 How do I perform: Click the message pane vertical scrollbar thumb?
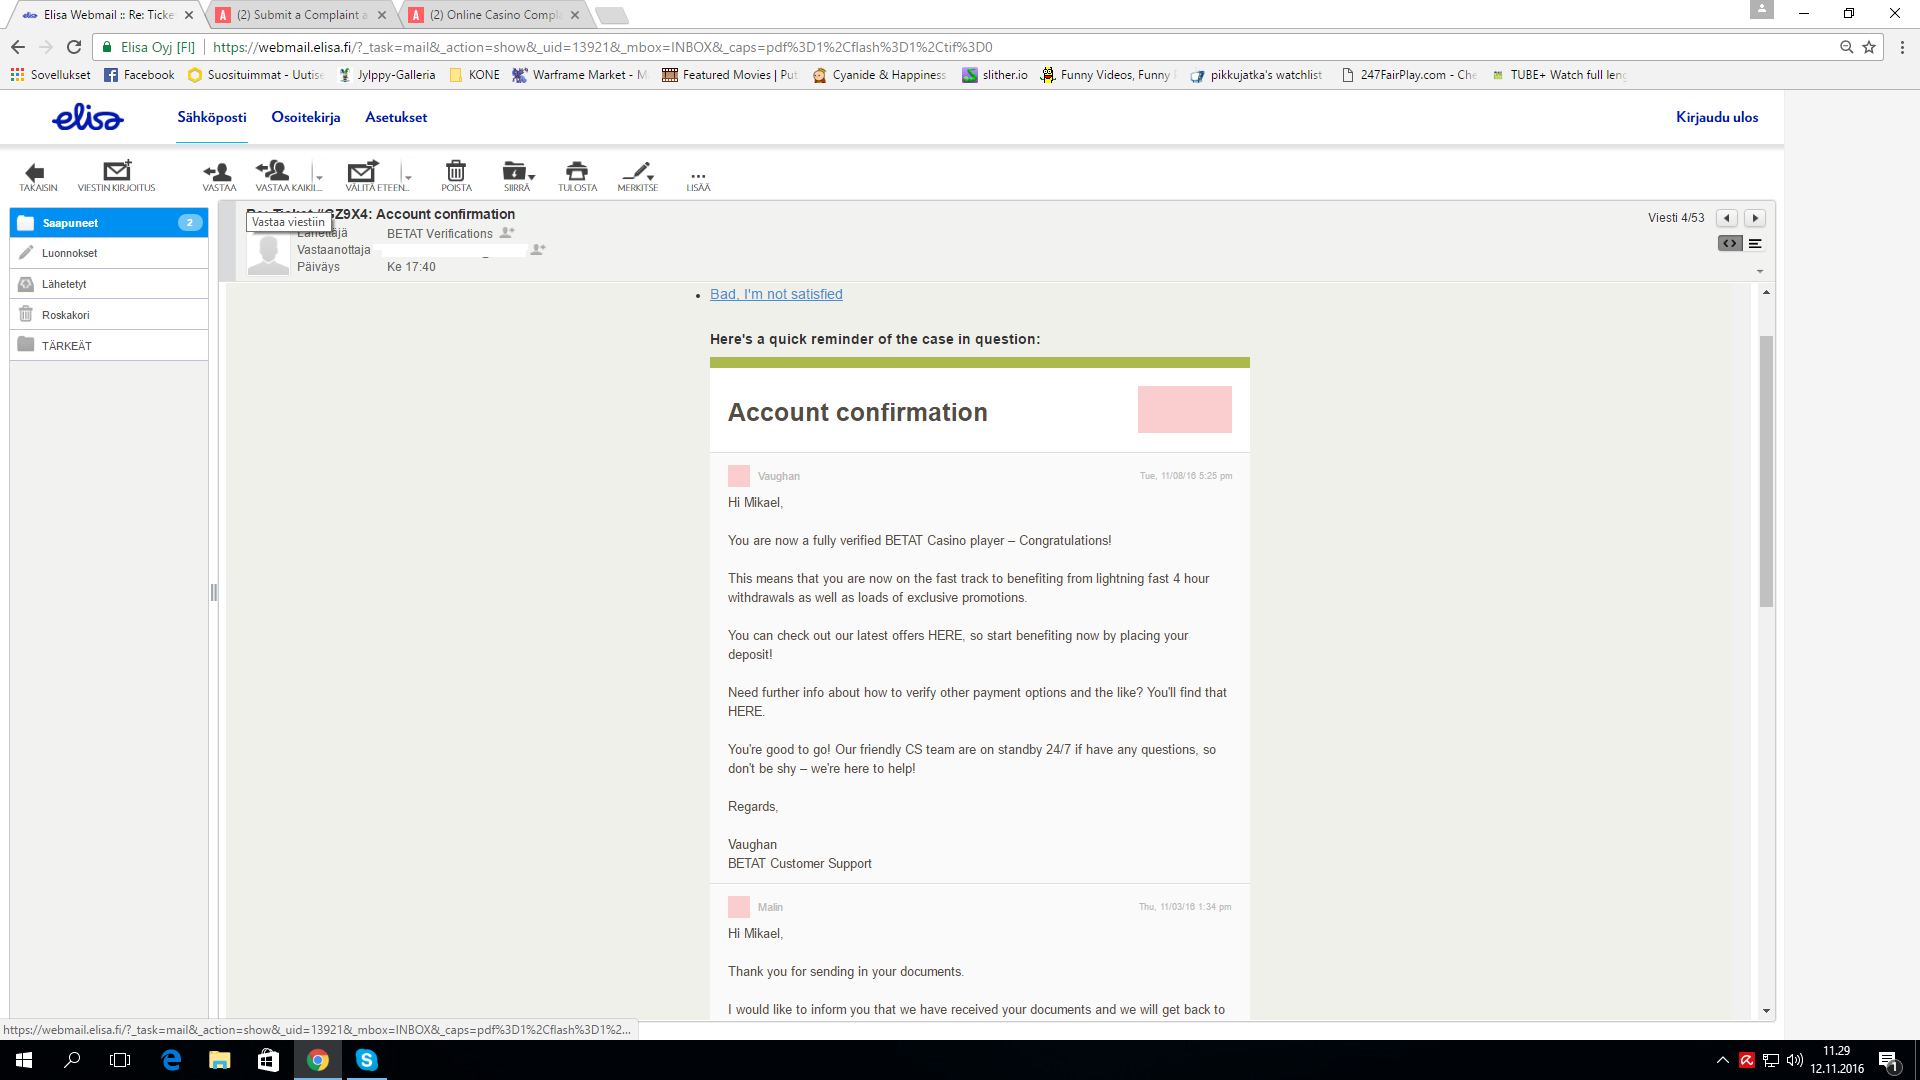click(1766, 470)
